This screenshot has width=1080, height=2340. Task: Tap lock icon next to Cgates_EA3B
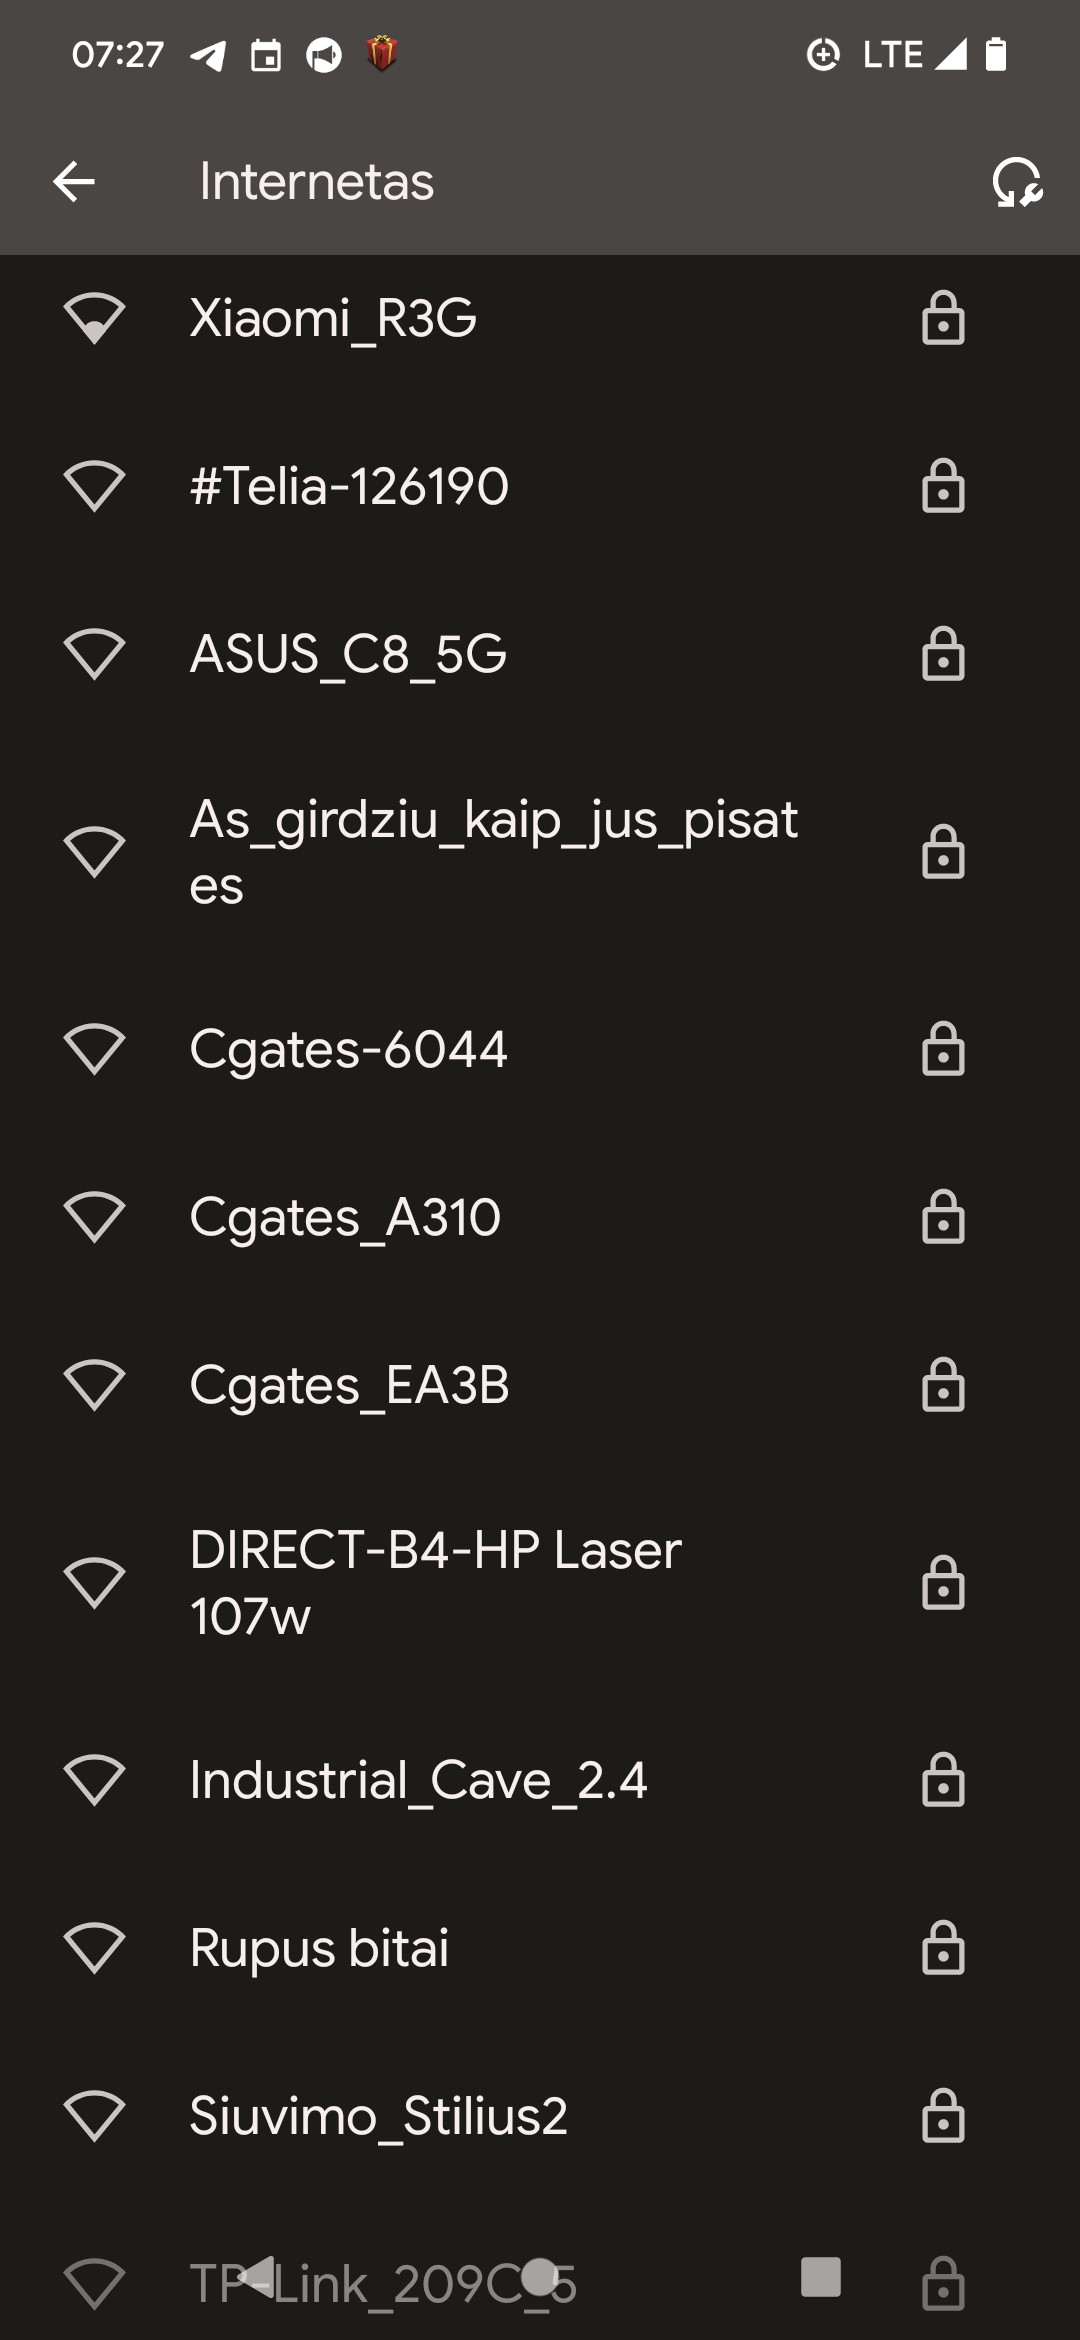tap(942, 1386)
